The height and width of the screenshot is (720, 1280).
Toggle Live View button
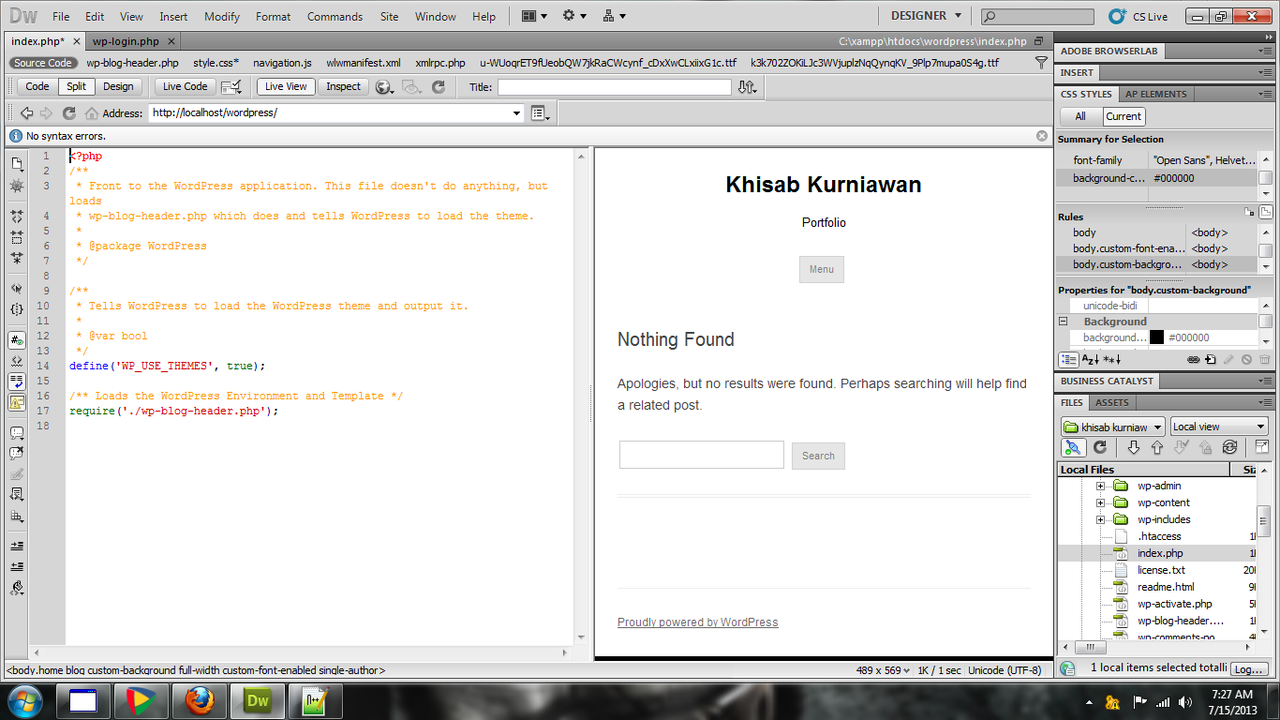[287, 87]
